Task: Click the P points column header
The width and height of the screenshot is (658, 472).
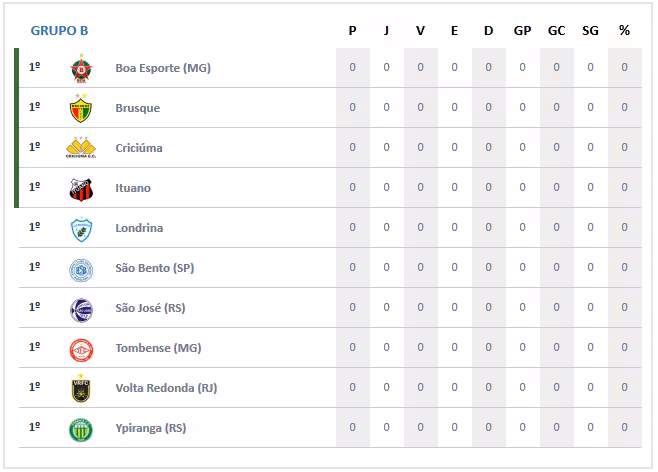Action: (352, 30)
